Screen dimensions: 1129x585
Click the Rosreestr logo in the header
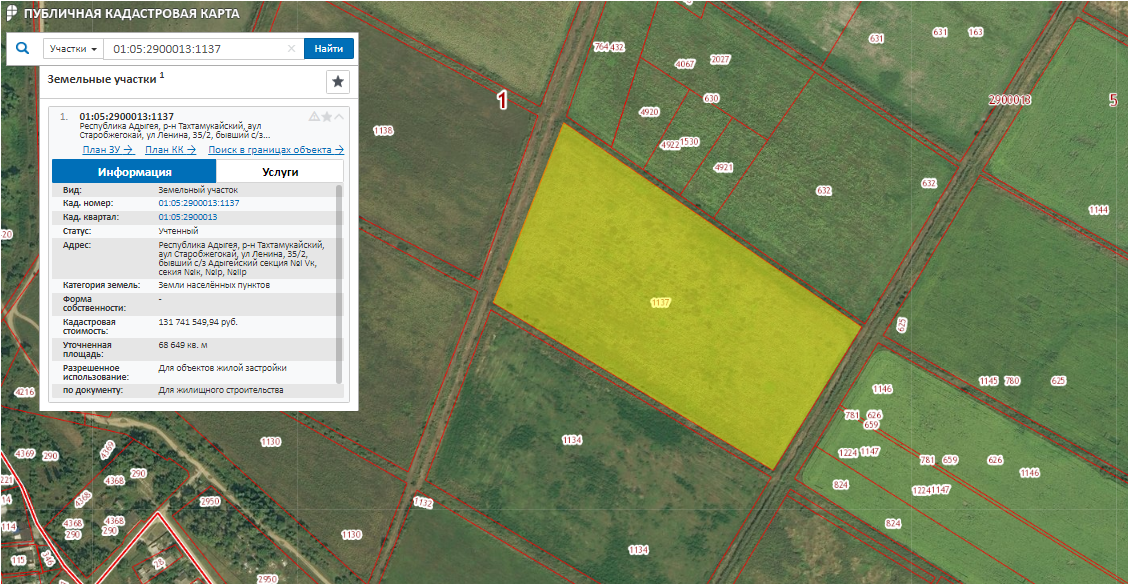pyautogui.click(x=11, y=13)
